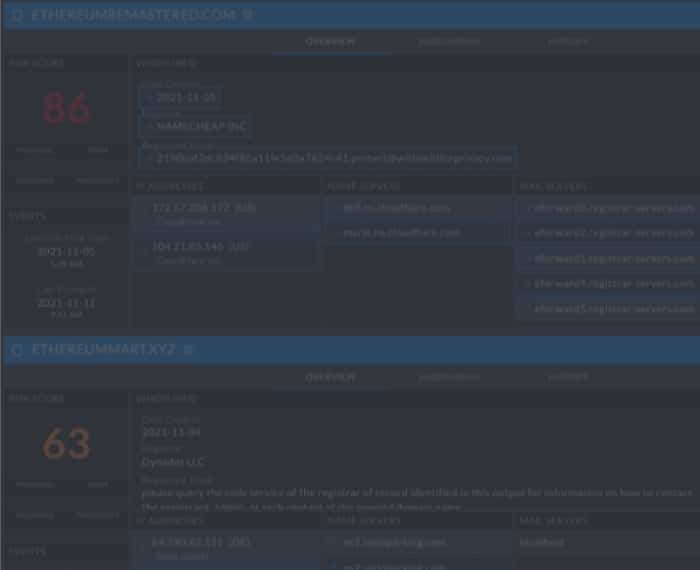The height and width of the screenshot is (570, 700).
Task: Open Overview tab of ETHEREUMREMASTERED.COM card
Action: coord(330,42)
